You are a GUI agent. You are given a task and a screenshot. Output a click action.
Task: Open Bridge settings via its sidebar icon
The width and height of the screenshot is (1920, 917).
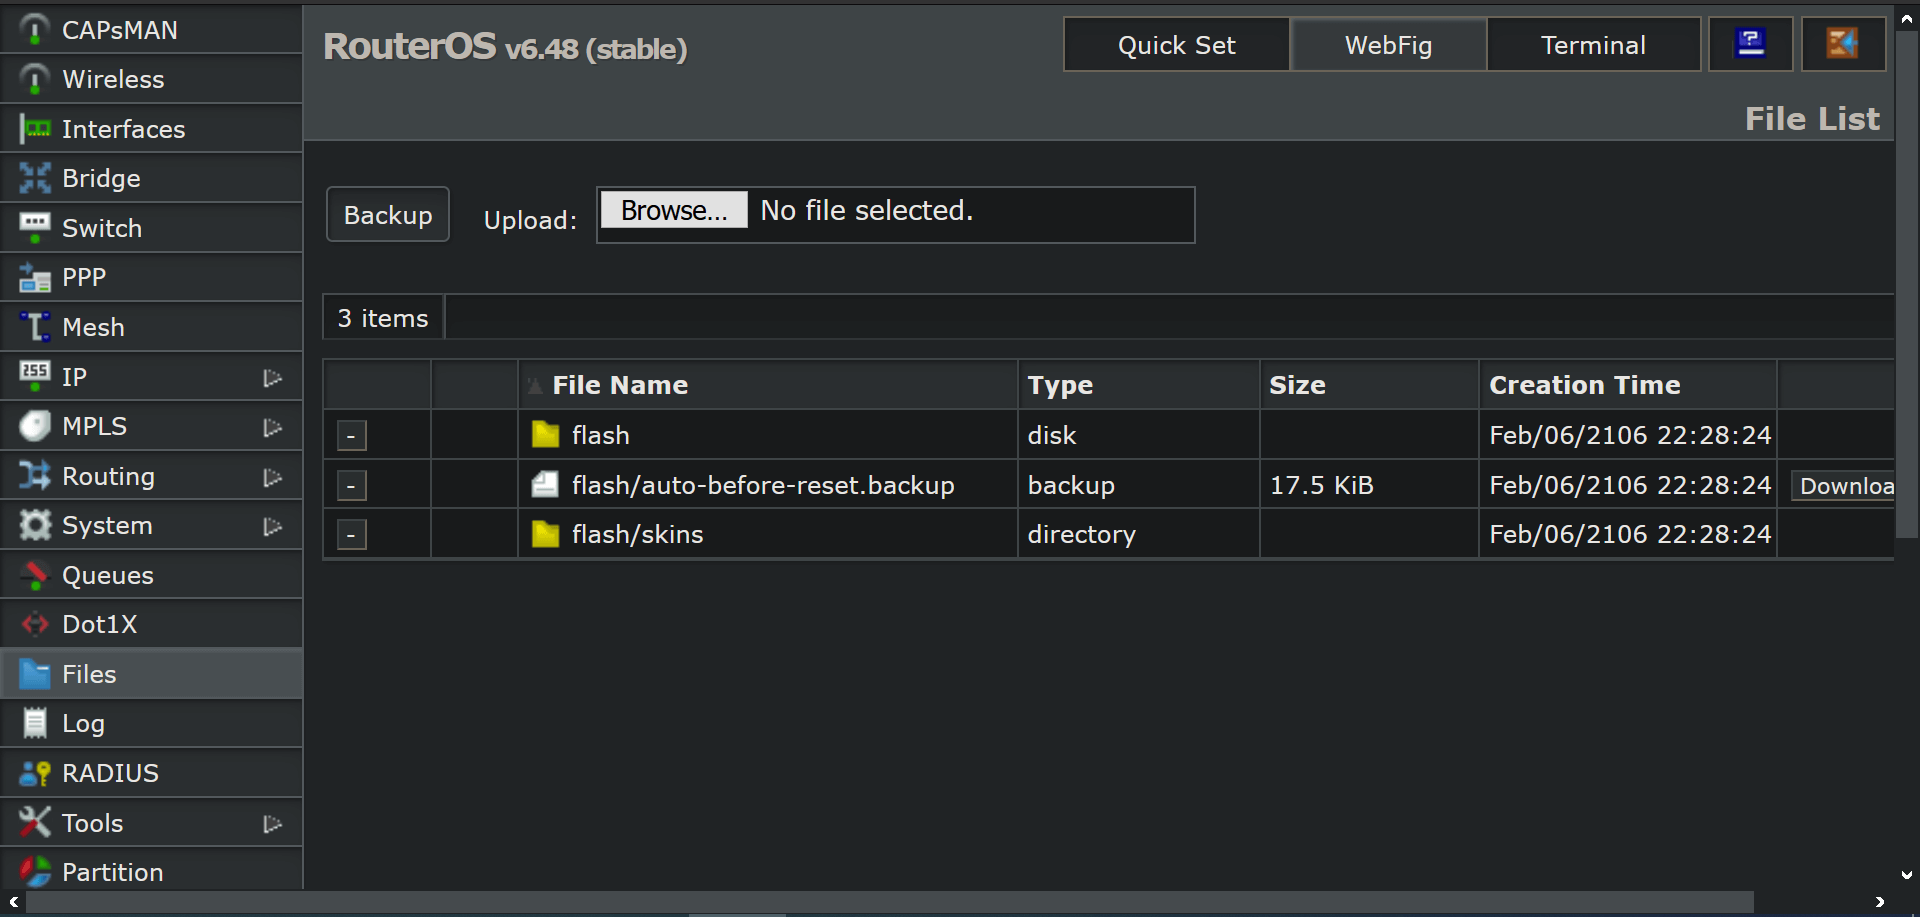(33, 177)
